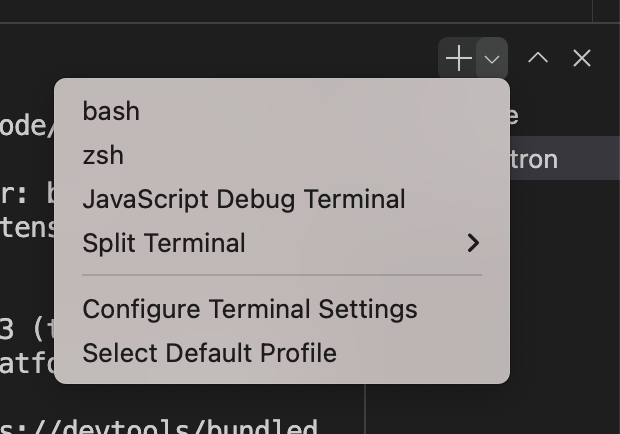Open the launch profile chevron next to plus
The height and width of the screenshot is (434, 620).
pos(491,59)
